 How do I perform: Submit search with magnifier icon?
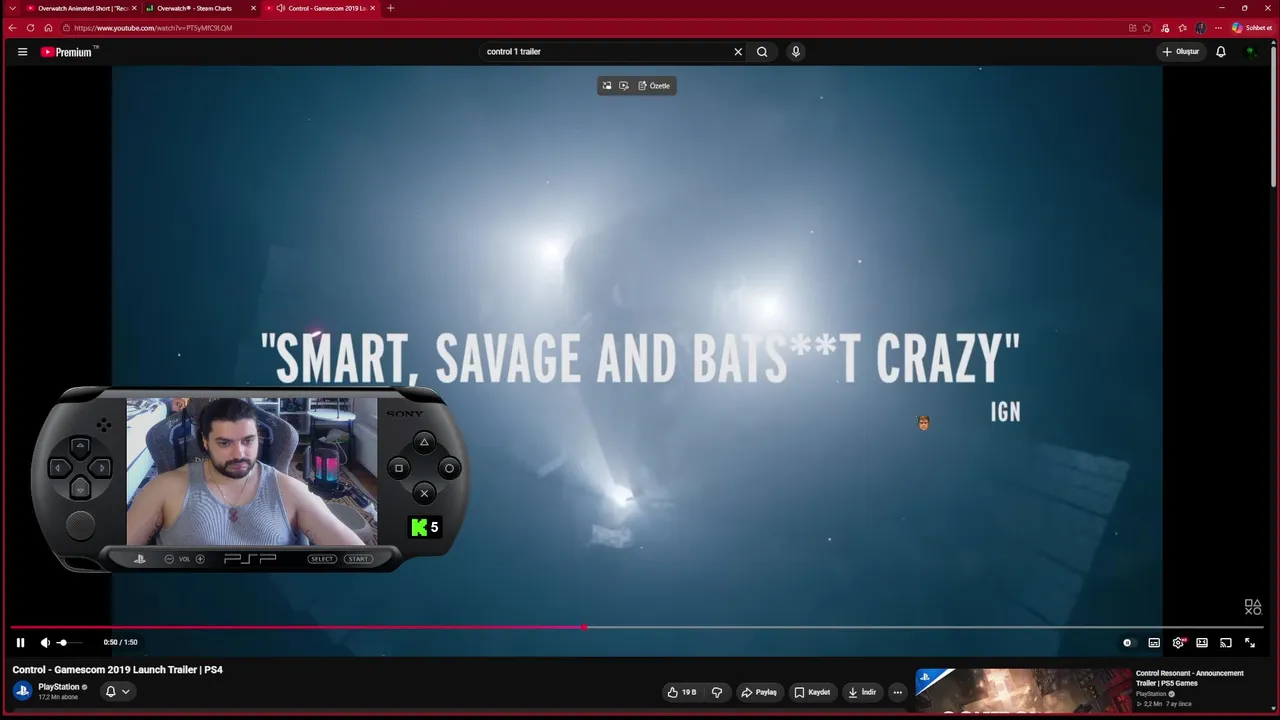762,52
